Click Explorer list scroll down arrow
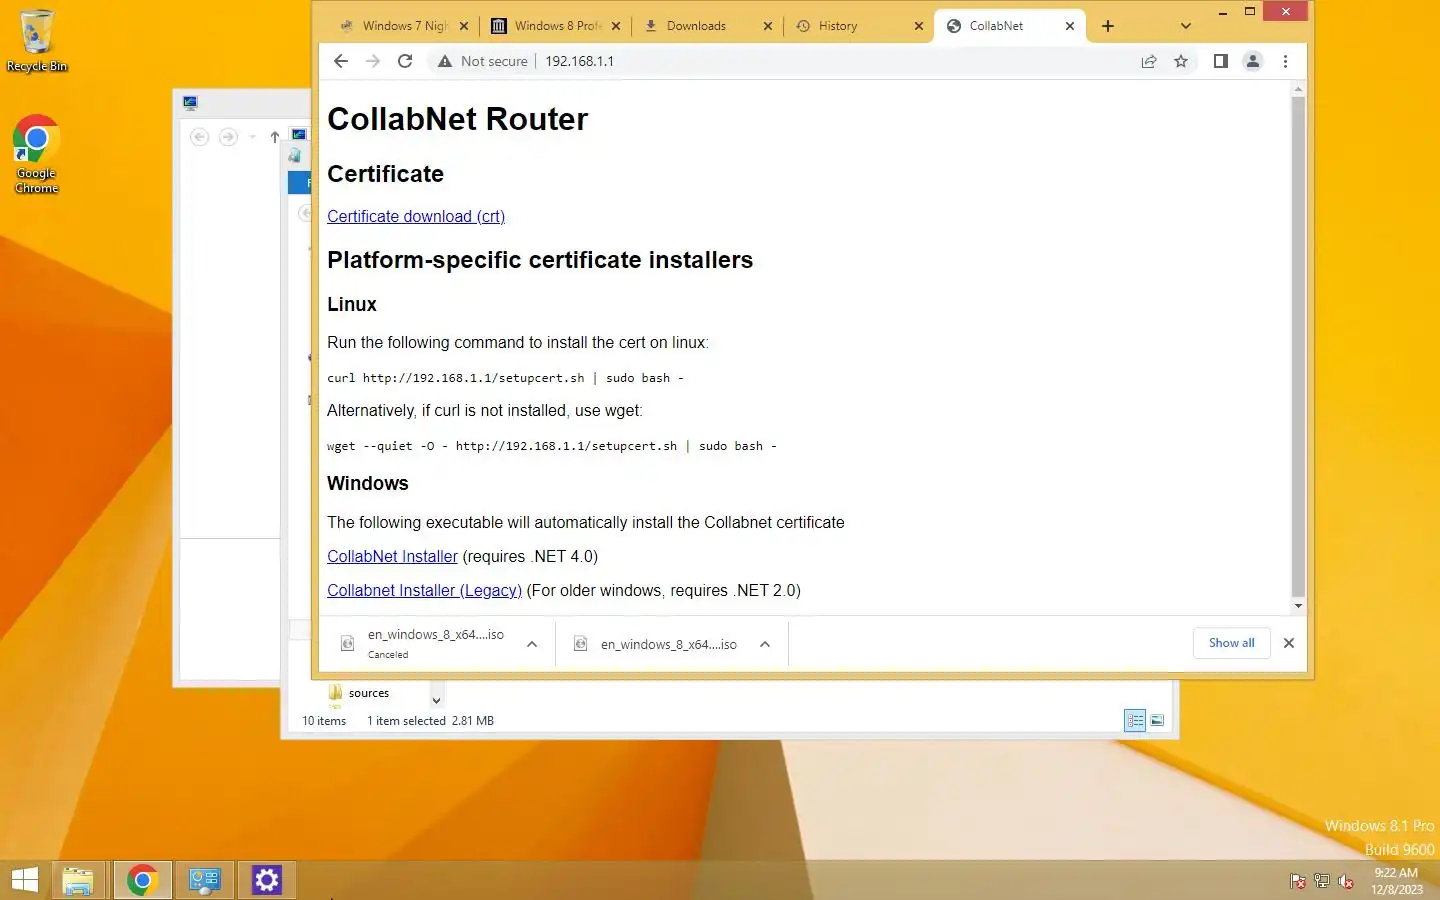The height and width of the screenshot is (900, 1440). 436,701
